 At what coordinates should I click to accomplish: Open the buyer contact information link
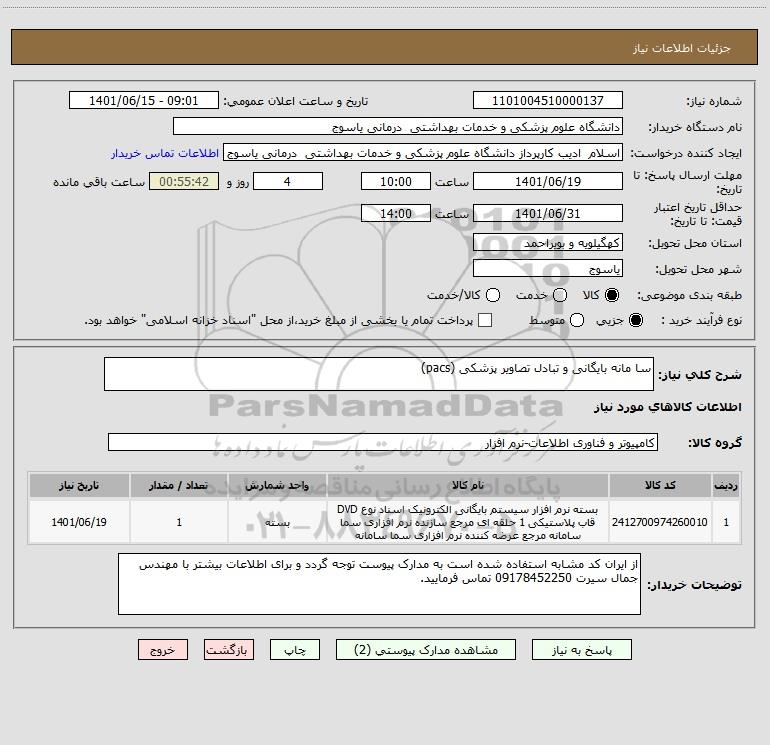(x=165, y=153)
